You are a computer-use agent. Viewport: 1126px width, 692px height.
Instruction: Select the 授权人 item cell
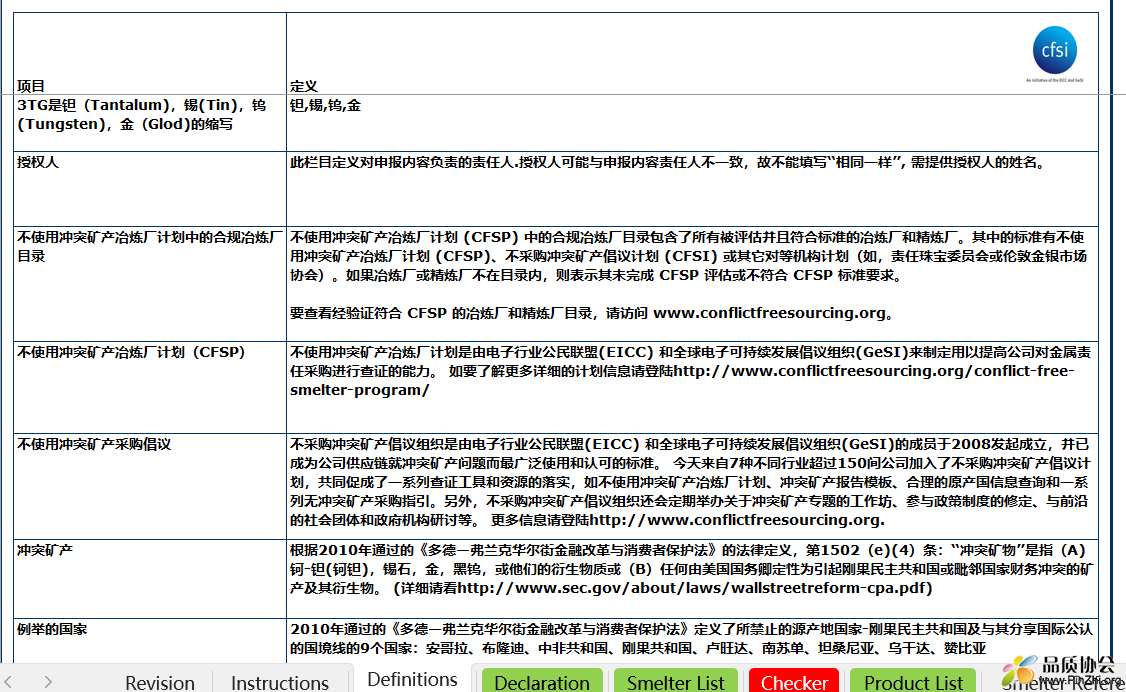coord(149,189)
